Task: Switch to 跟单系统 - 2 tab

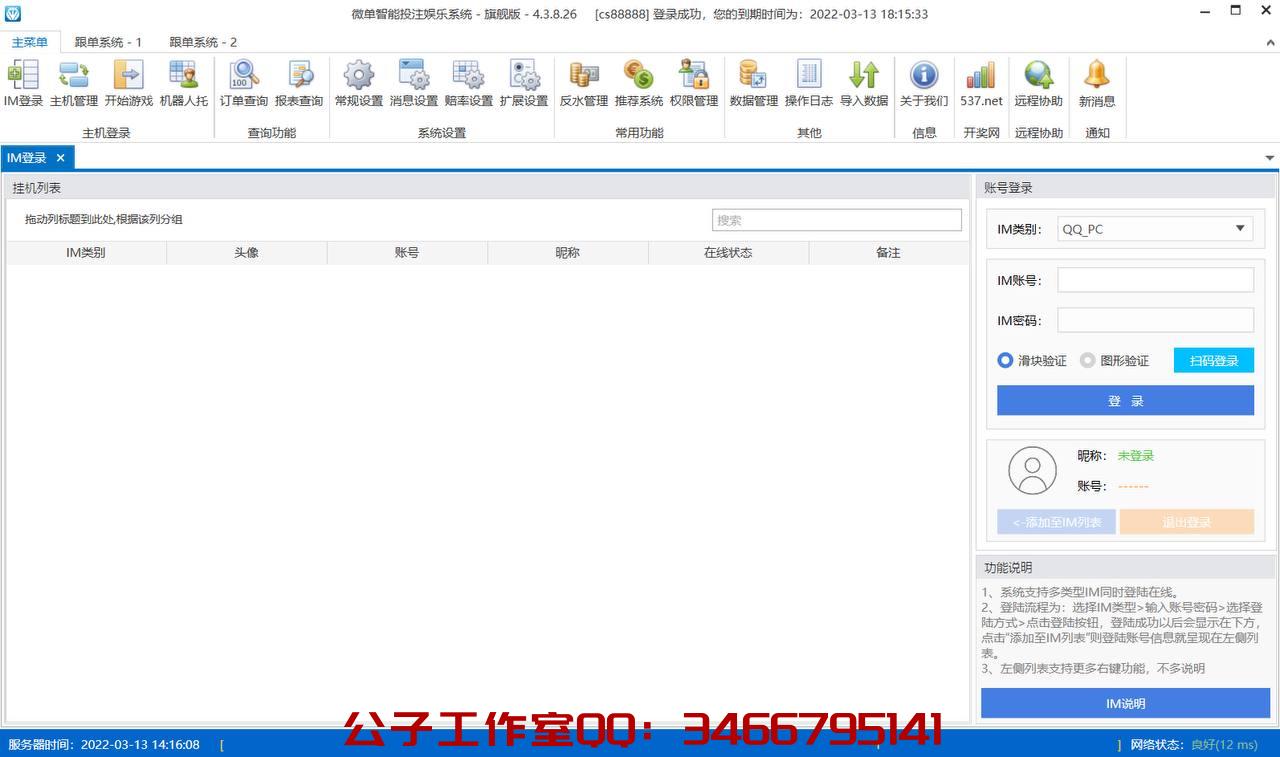Action: tap(203, 42)
